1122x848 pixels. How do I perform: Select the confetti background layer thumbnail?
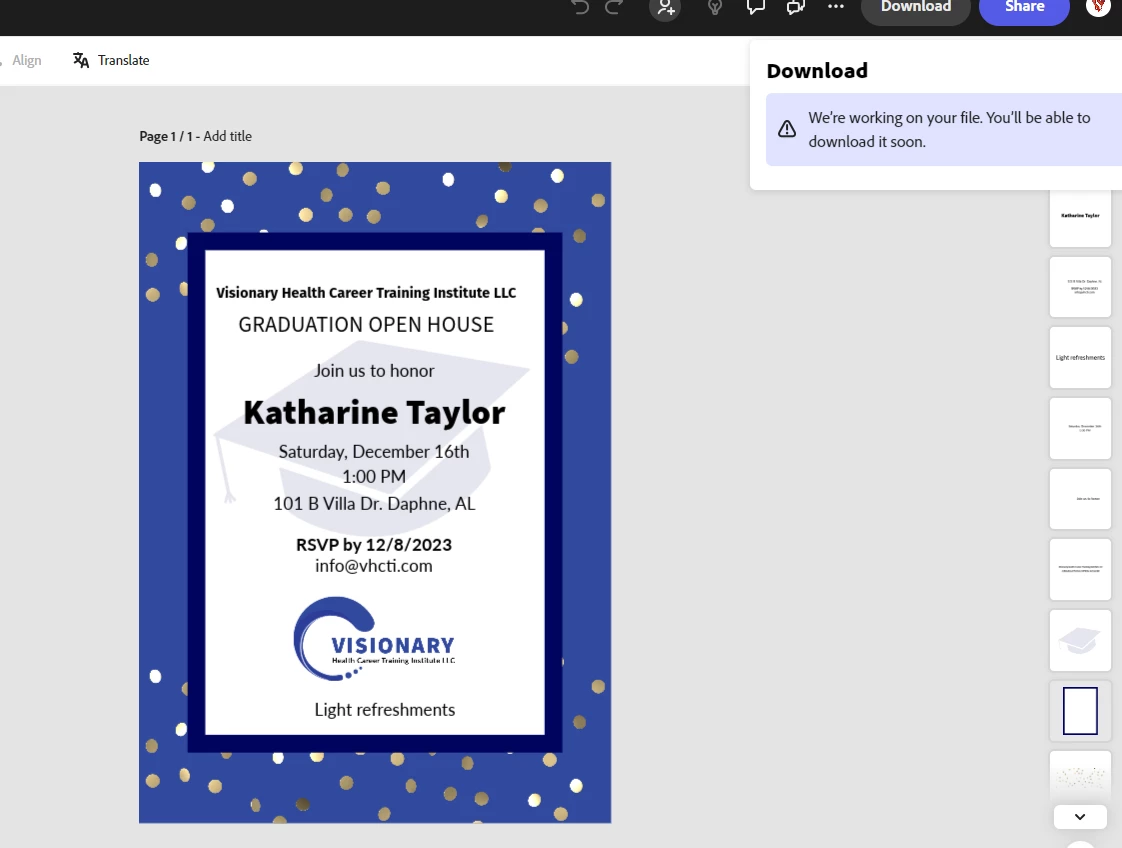click(1080, 776)
